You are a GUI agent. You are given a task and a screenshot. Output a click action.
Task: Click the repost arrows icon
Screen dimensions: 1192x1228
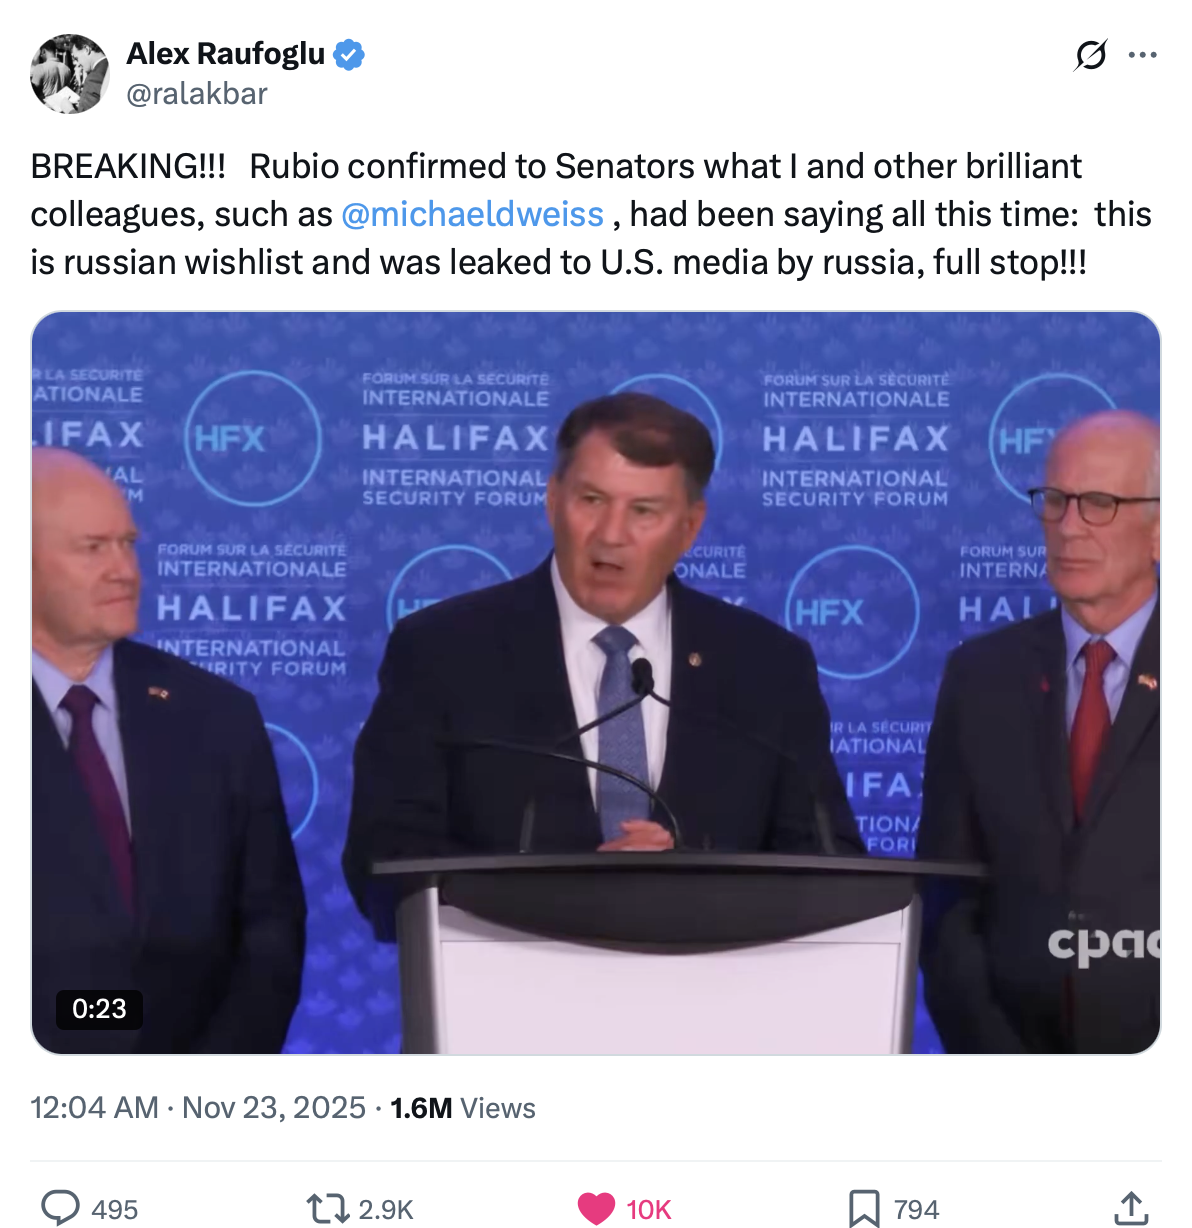pos(325,1209)
